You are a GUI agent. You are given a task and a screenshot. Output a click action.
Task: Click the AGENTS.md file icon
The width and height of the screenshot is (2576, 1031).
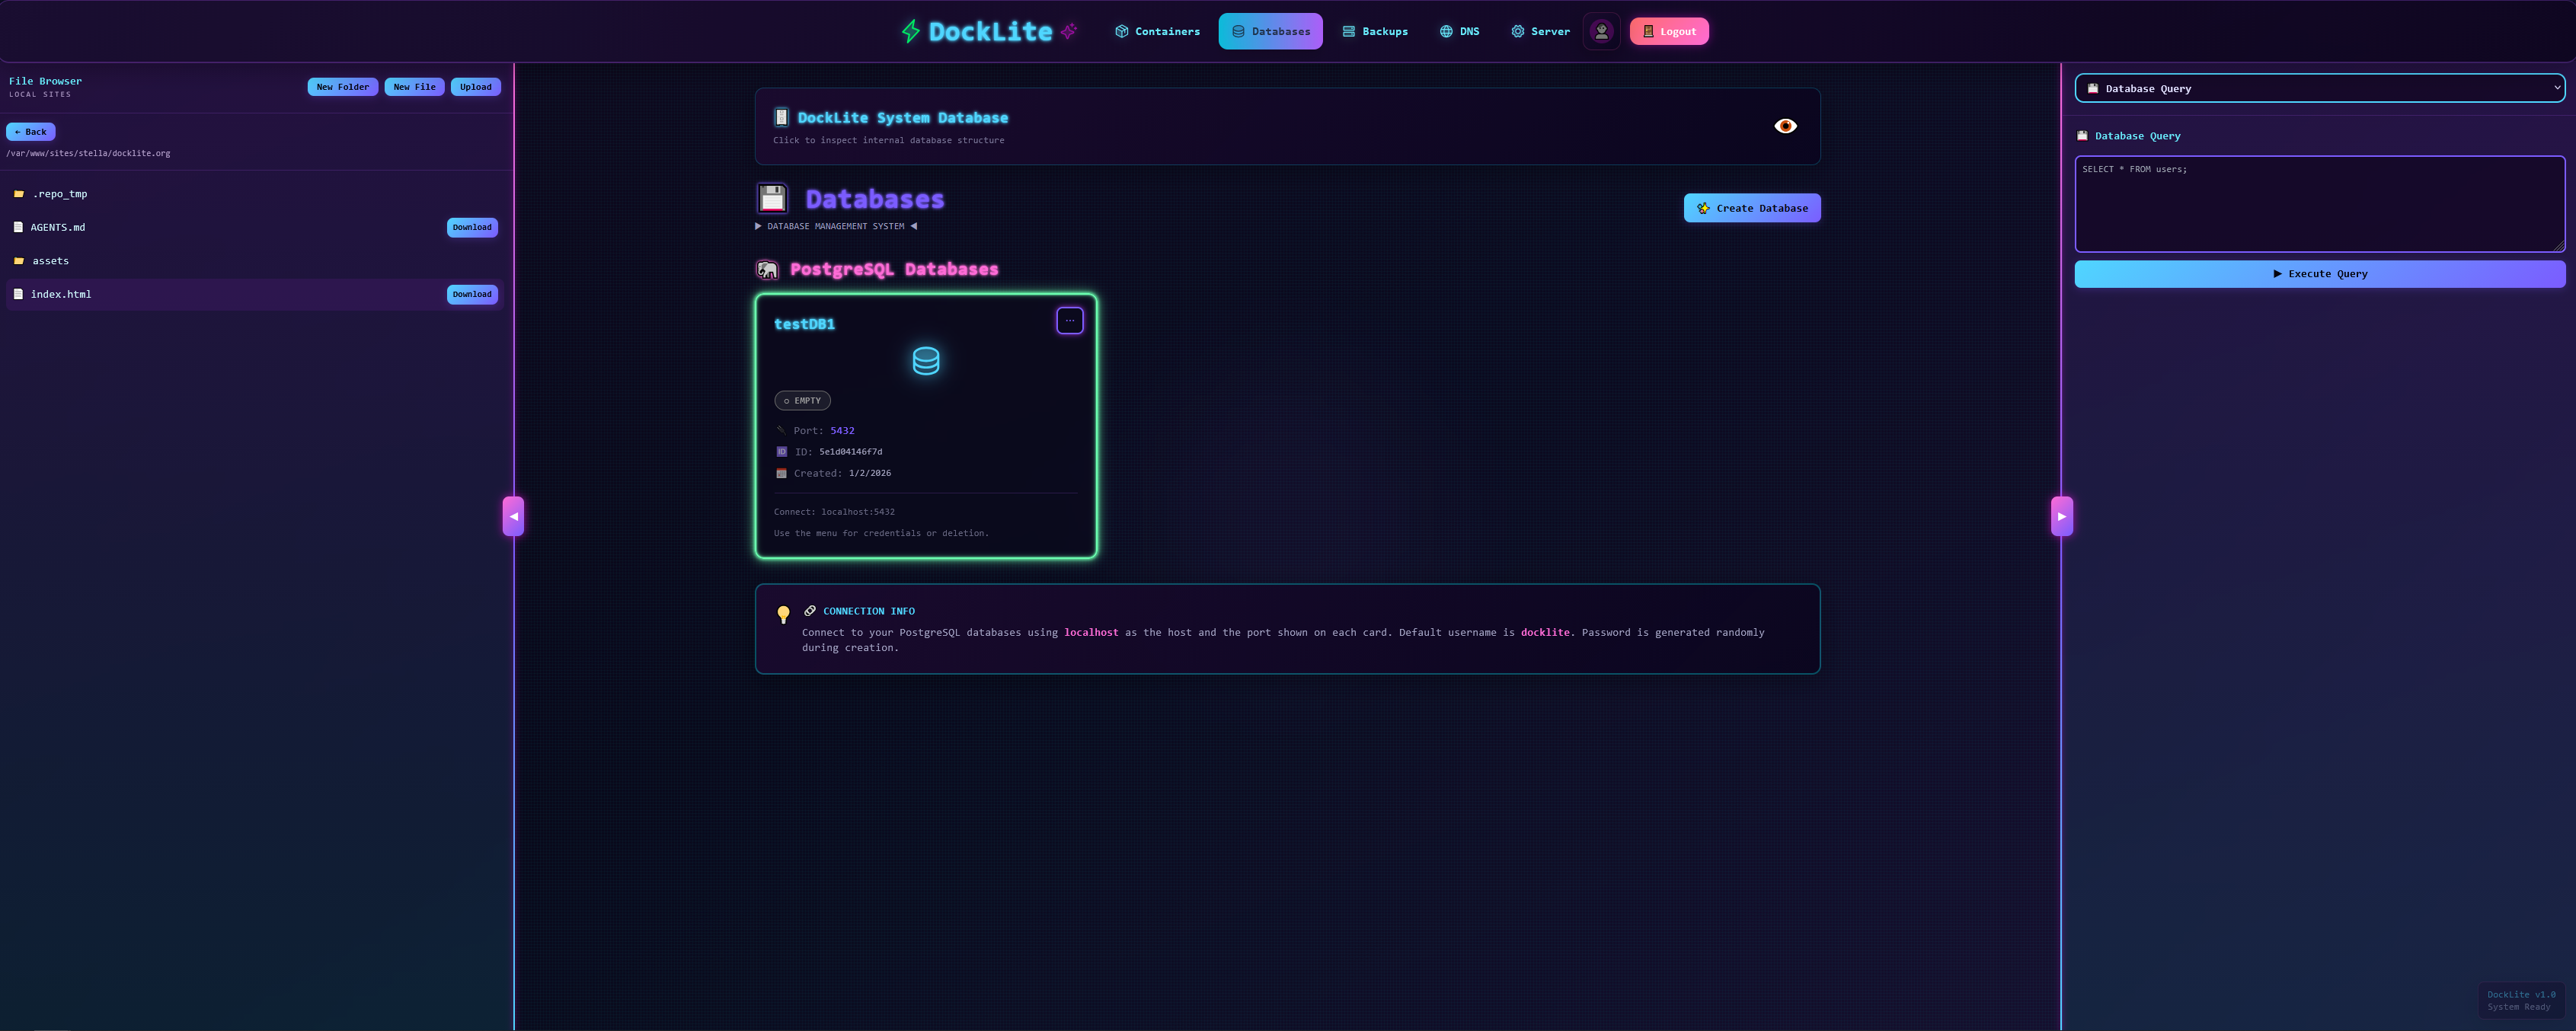[x=18, y=227]
